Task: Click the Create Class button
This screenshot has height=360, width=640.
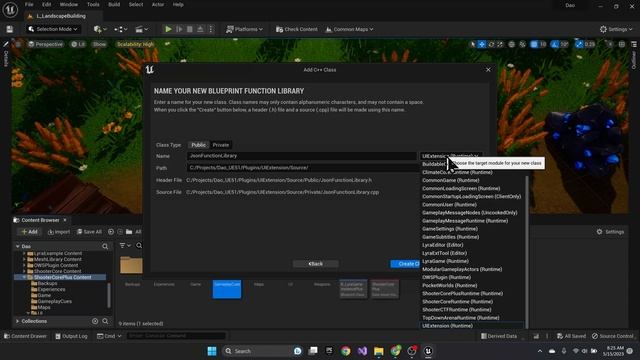Action: [x=405, y=264]
